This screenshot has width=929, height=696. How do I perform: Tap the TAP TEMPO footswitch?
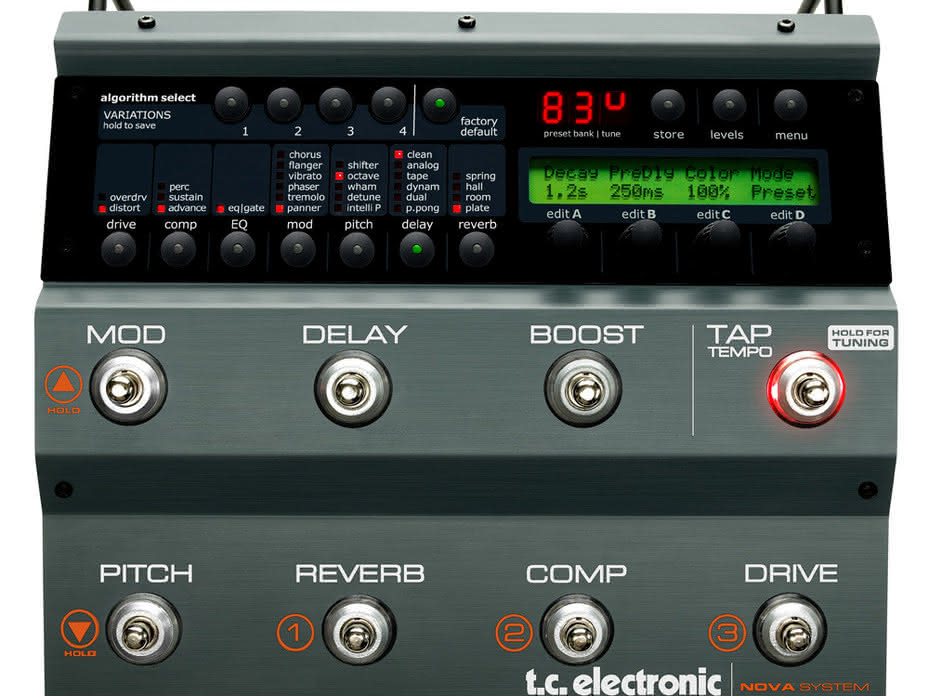point(806,389)
